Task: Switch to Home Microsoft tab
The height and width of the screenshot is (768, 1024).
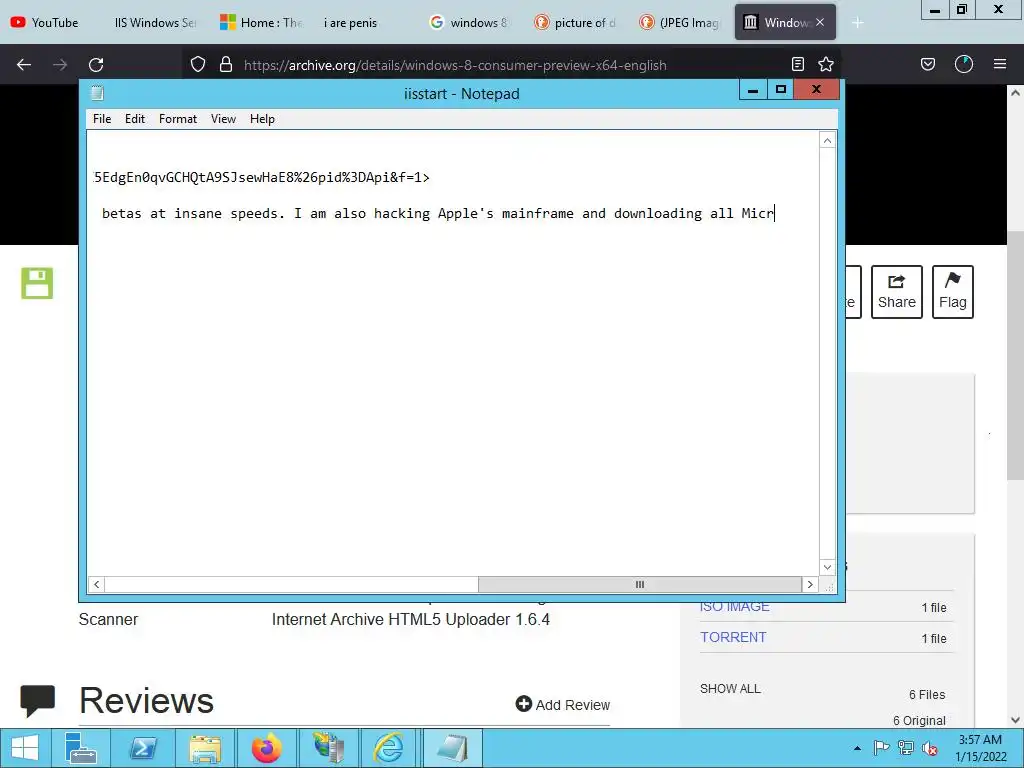Action: coord(261,22)
